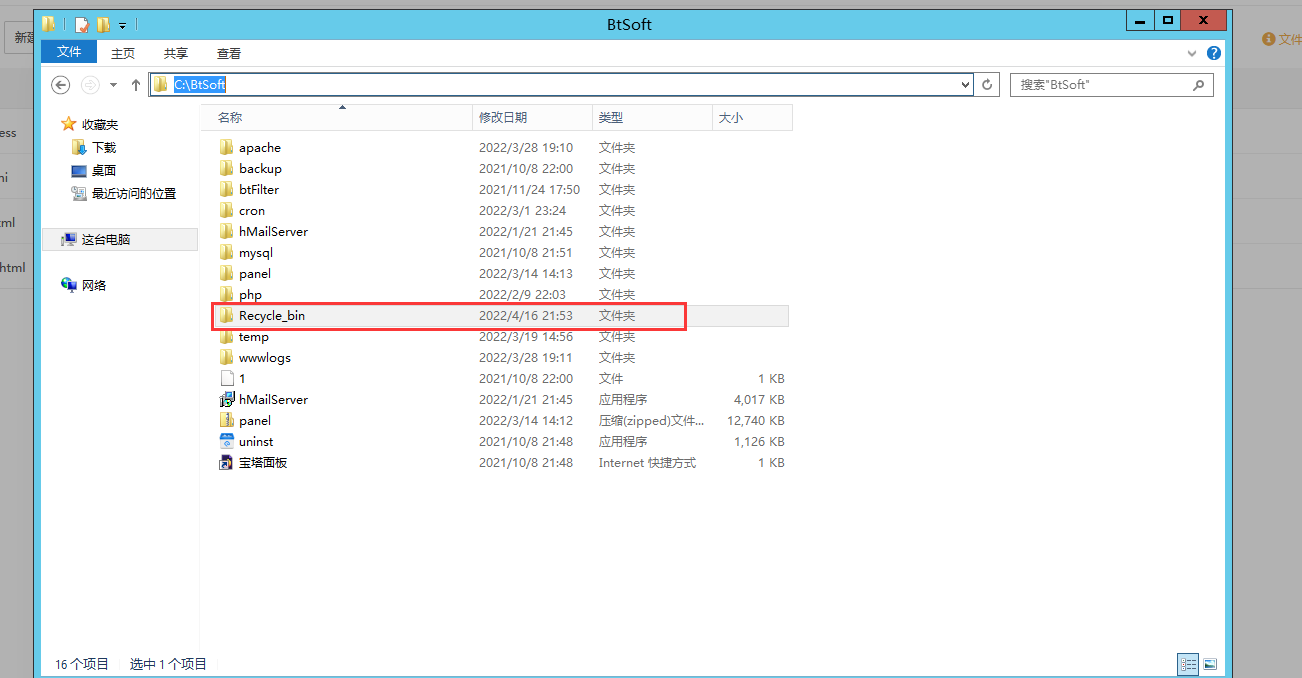
Task: Select the panel folder icon
Action: [x=226, y=273]
